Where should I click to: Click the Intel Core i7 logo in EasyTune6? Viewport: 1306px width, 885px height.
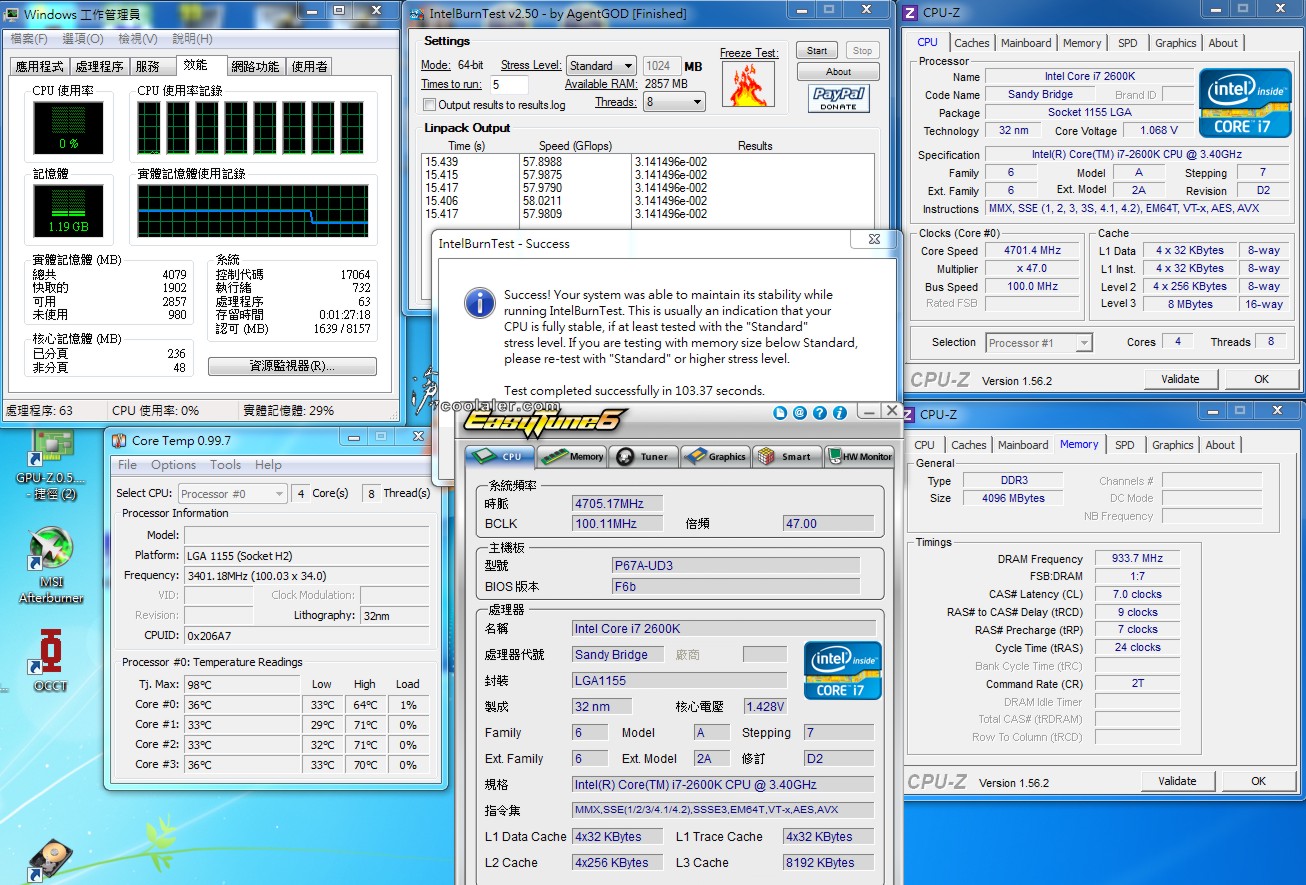coord(842,670)
